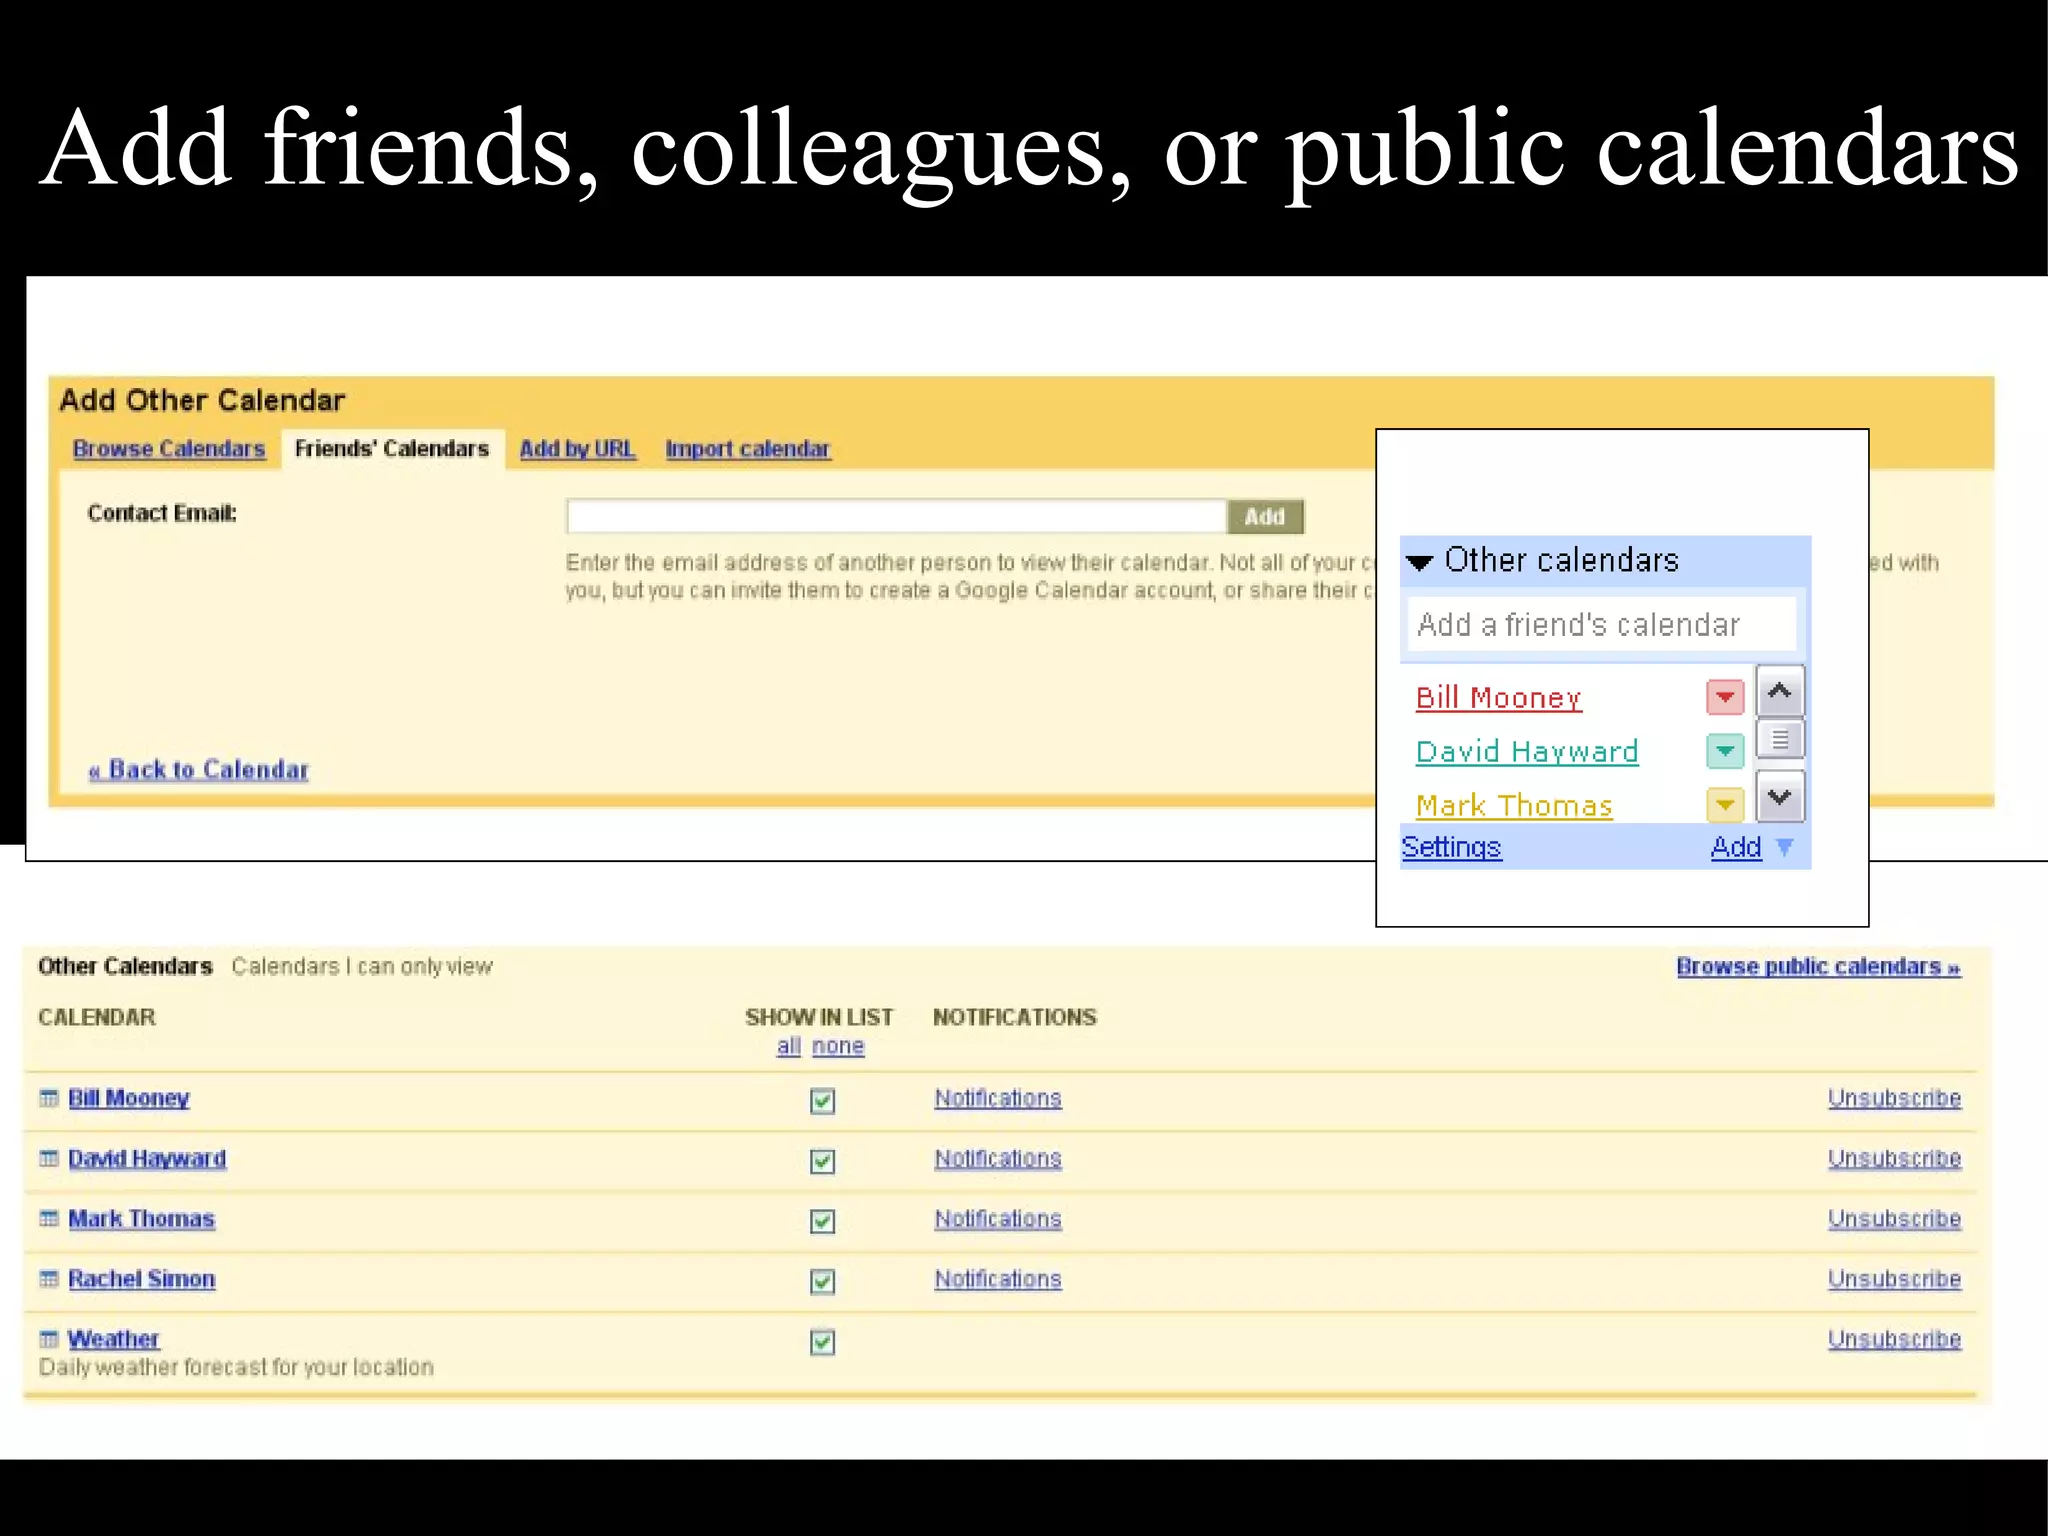Open Mark Thomas's yellow color dropdown
Screen dimensions: 2048x1536
[x=1725, y=804]
